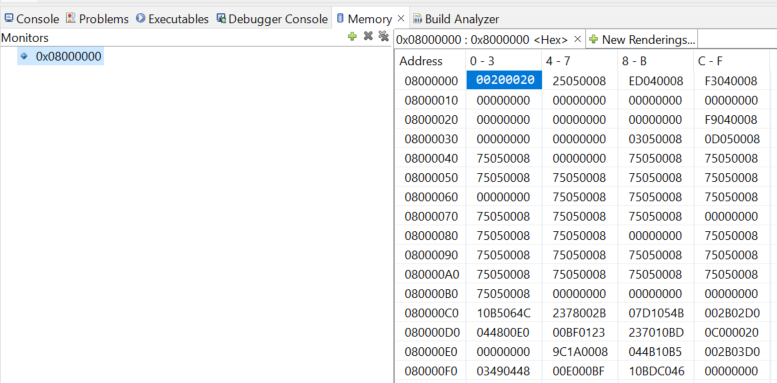The image size is (777, 383).
Task: Click address 08000000 row label
Action: [x=431, y=81]
